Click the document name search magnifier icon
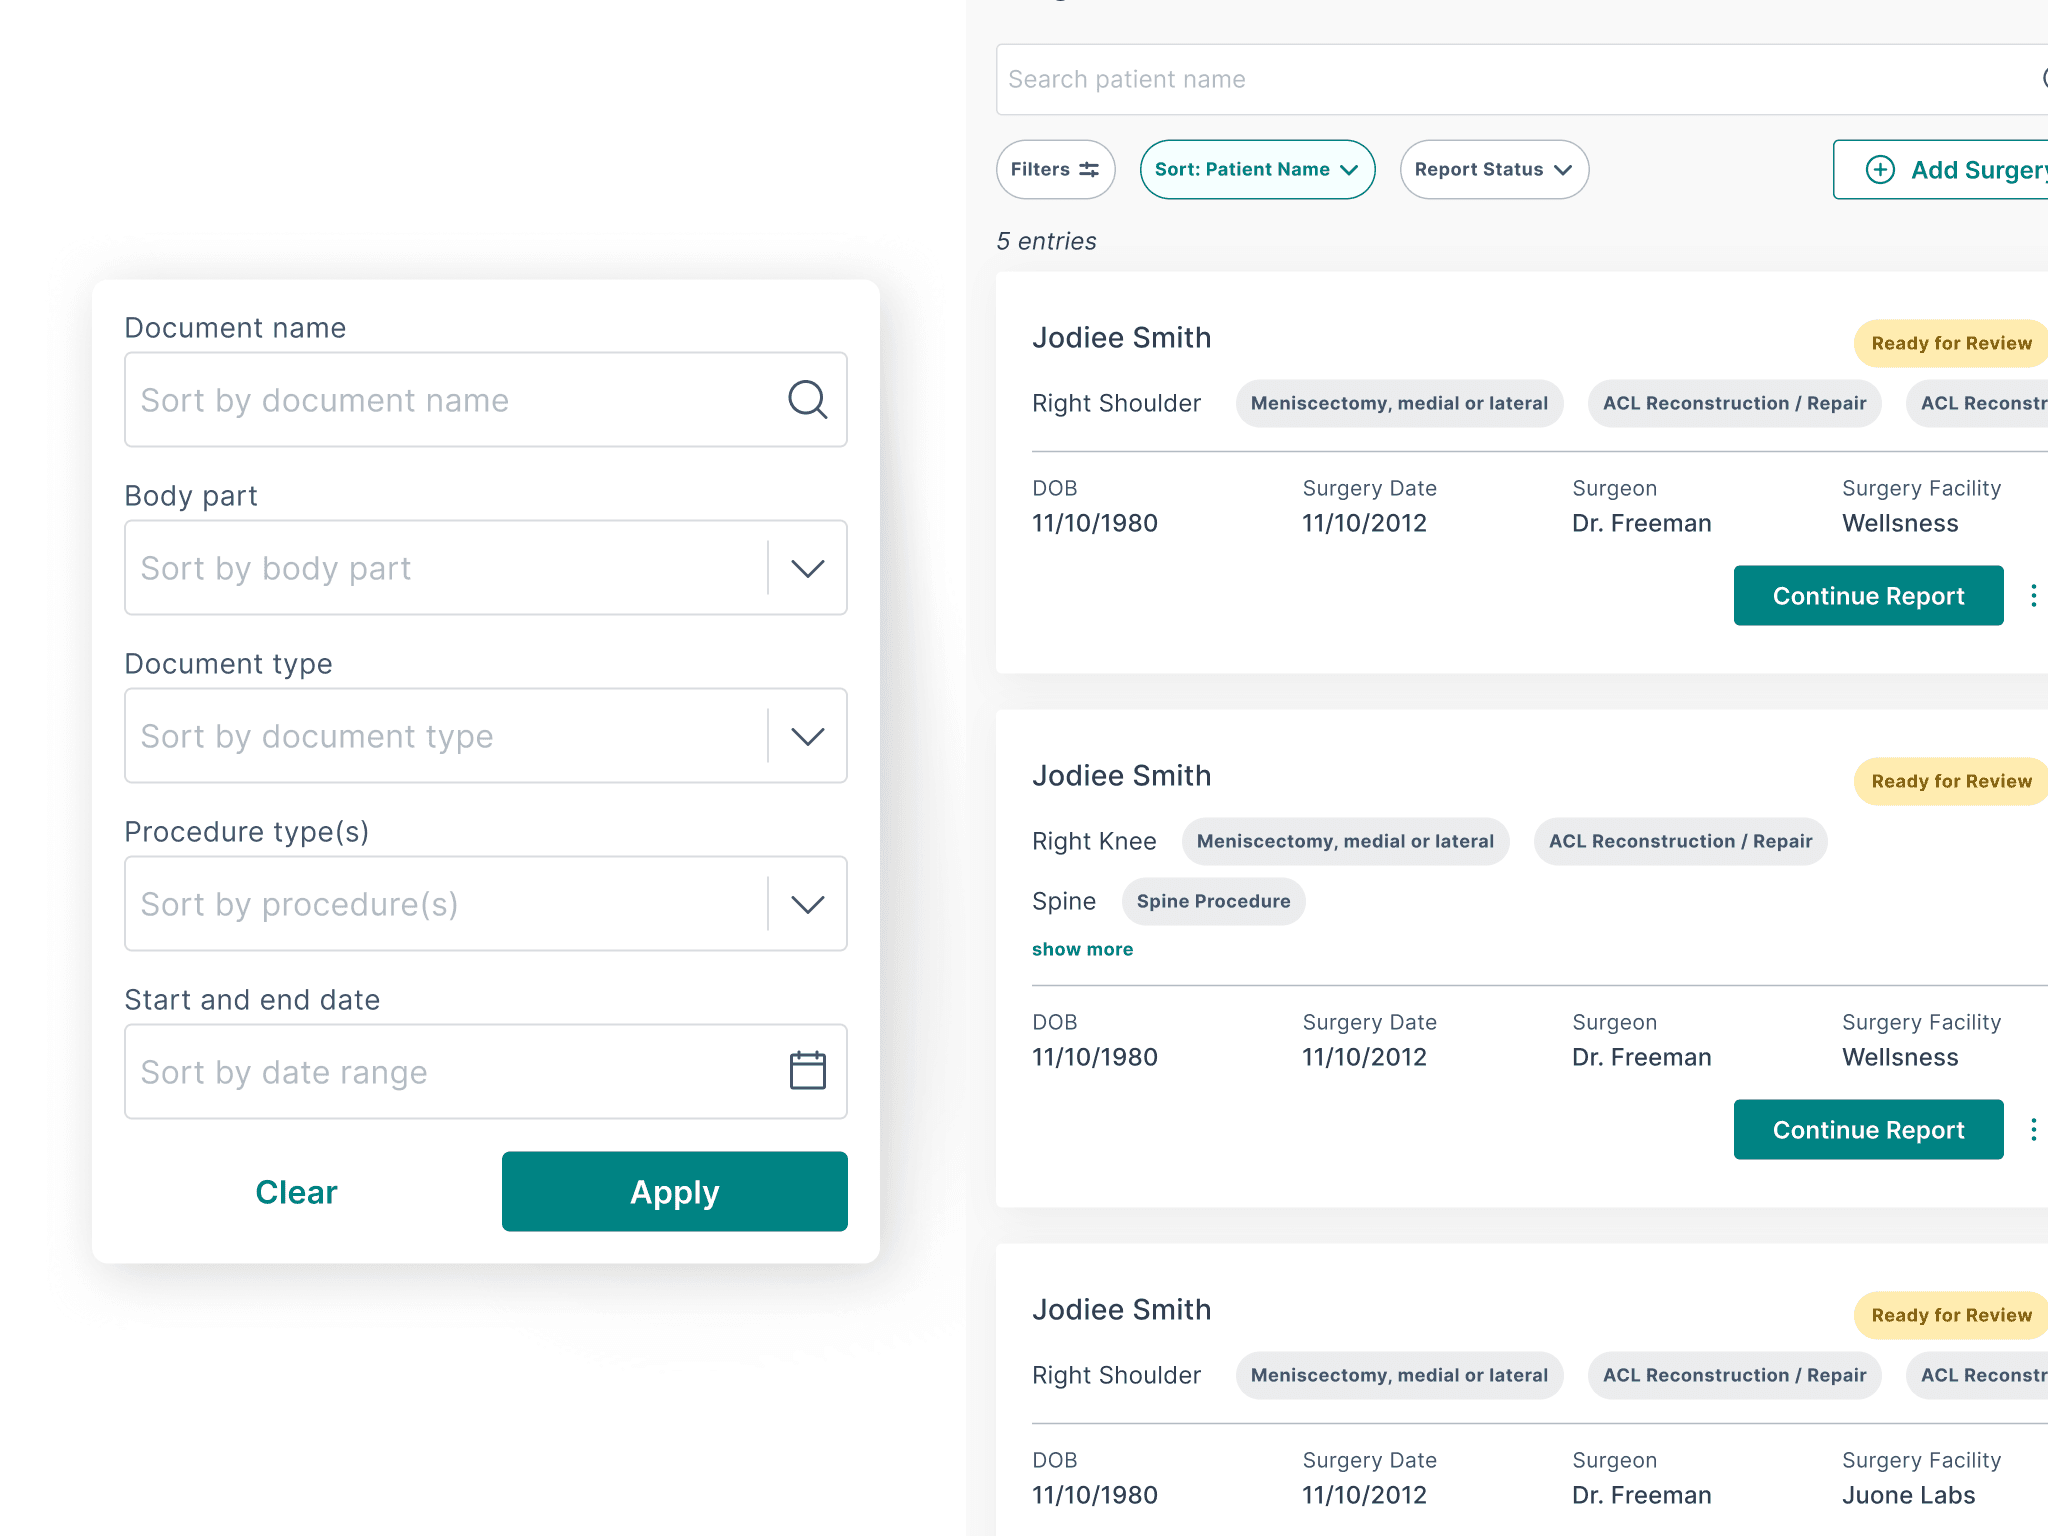2048x1536 pixels. [807, 400]
